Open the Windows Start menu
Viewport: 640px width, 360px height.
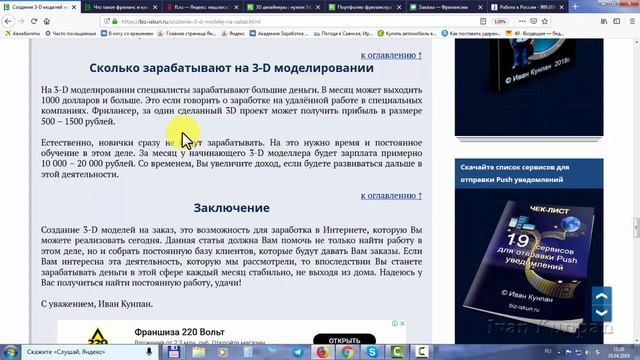(x=10, y=352)
